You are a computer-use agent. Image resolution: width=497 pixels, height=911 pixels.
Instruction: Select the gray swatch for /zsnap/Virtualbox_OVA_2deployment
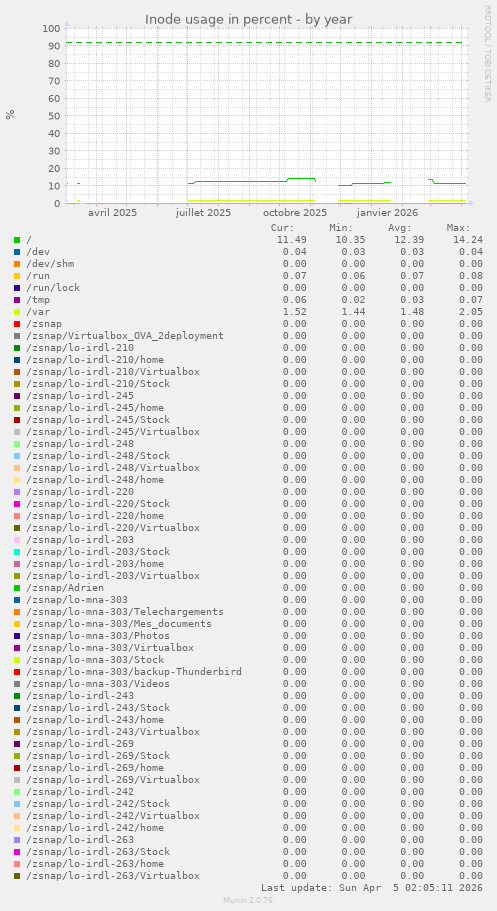tap(17, 336)
